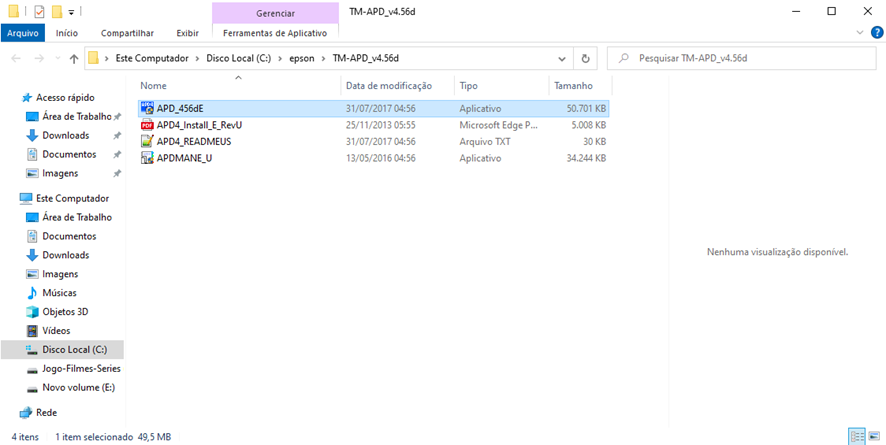Open the recent locations dropdown arrow
This screenshot has height=445, width=886.
[58, 59]
